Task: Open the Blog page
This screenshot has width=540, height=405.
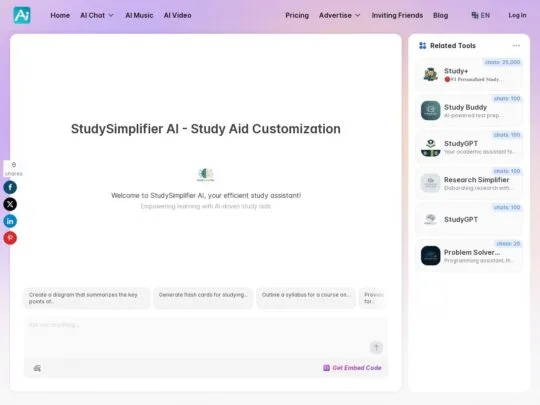Action: point(440,15)
